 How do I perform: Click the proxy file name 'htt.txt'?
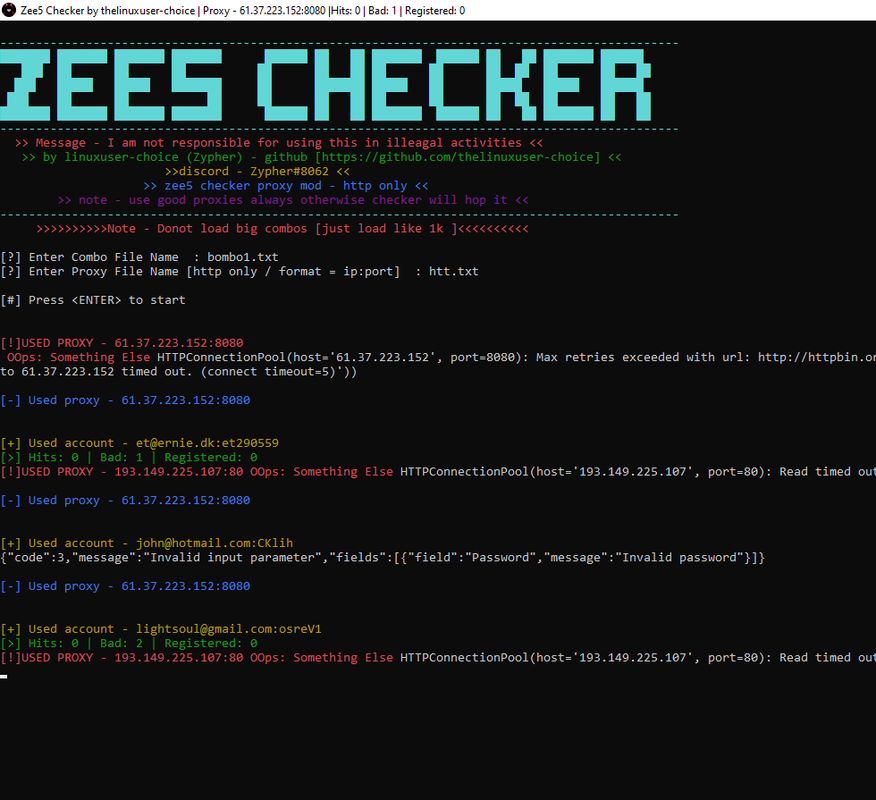tap(454, 272)
